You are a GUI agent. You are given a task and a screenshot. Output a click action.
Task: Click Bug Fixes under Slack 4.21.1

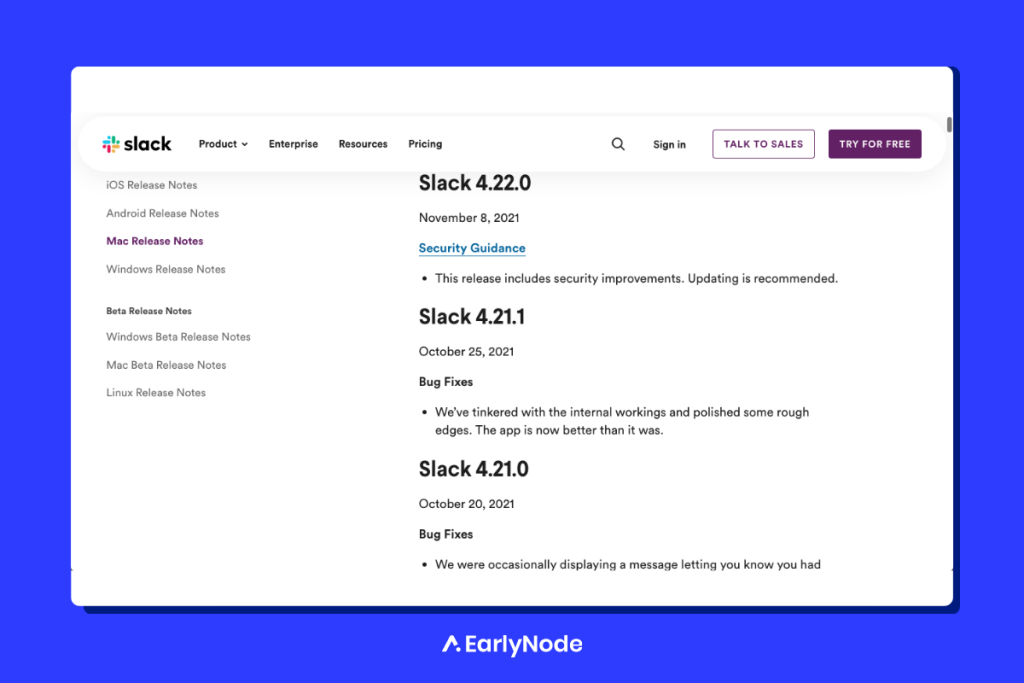point(446,382)
